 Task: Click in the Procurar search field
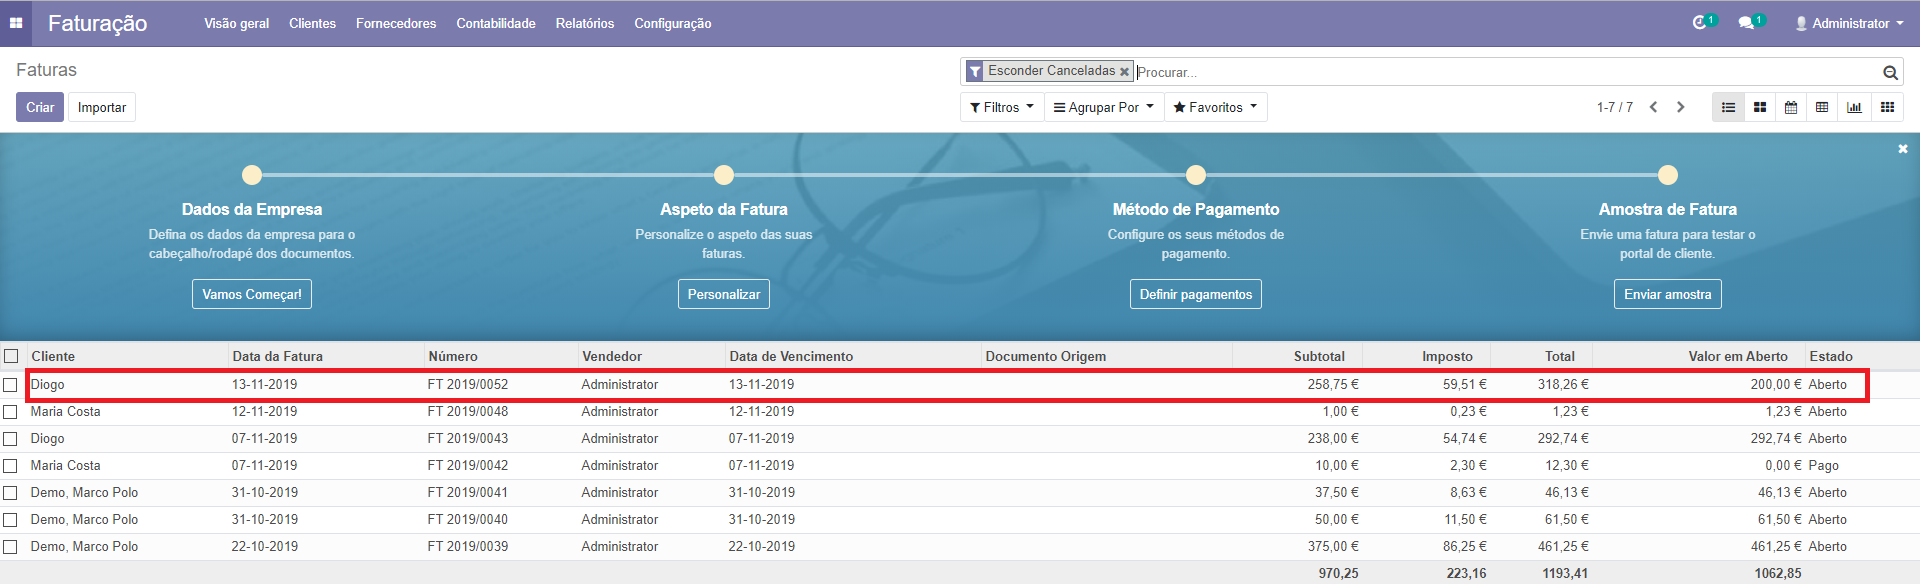pyautogui.click(x=1500, y=72)
